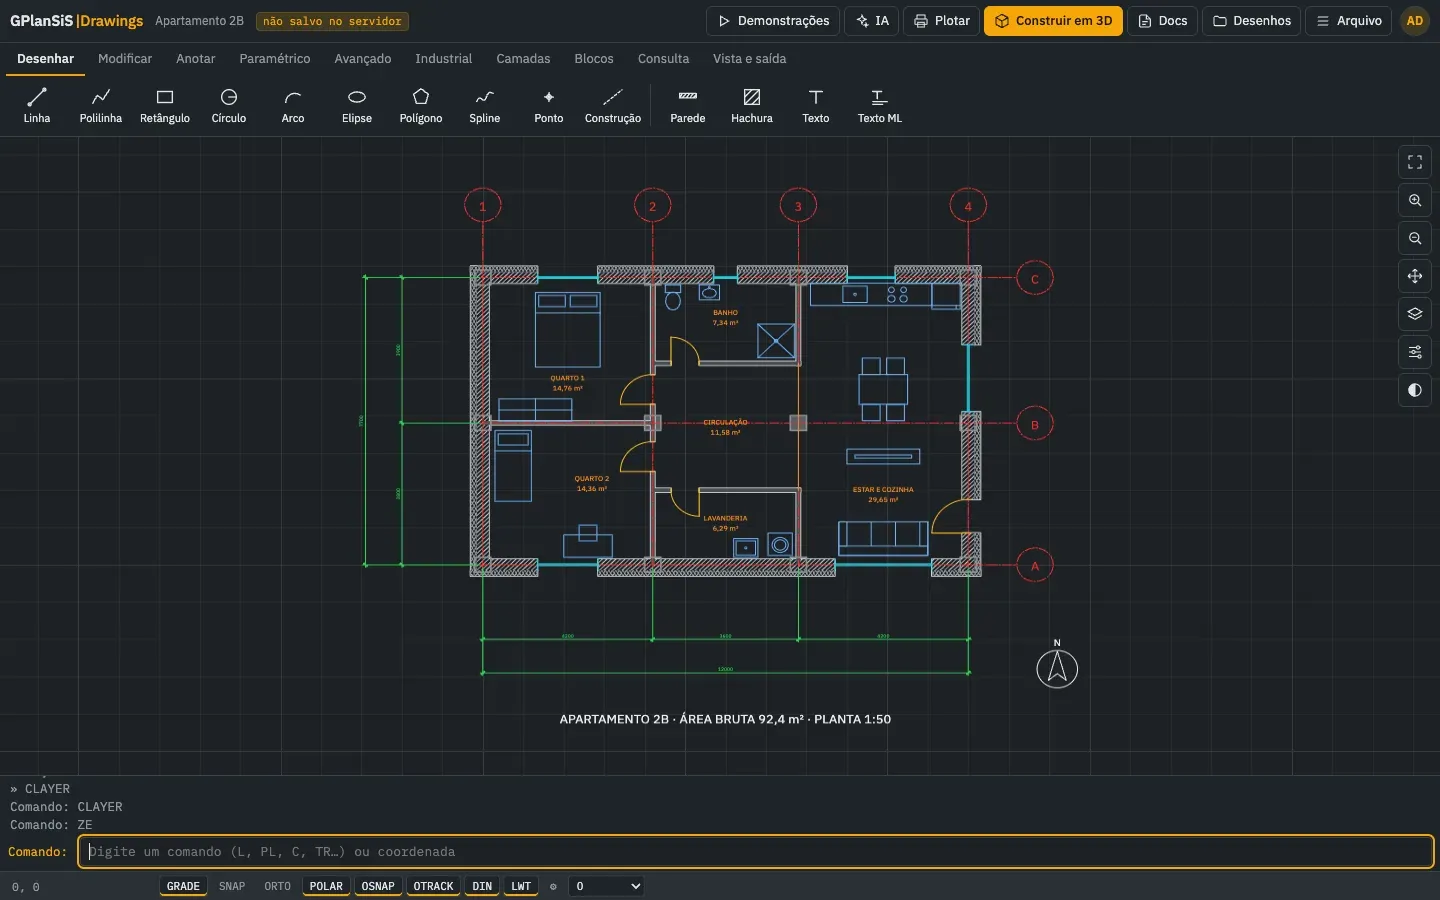The width and height of the screenshot is (1440, 900).
Task: Toggle POLAR tracking
Action: tap(326, 886)
